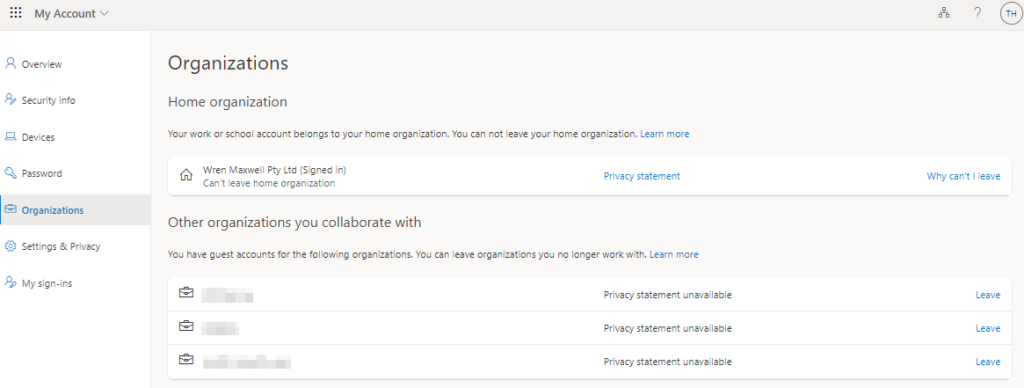The image size is (1024, 388).
Task: Click the home icon beside Wren Maxwell
Action: [x=186, y=176]
